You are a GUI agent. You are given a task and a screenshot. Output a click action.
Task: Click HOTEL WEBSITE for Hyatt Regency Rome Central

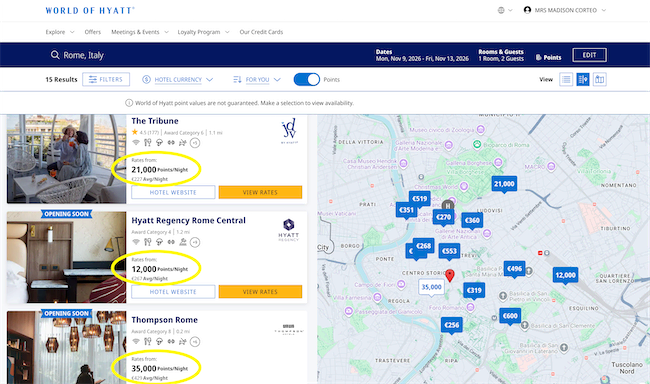tap(173, 292)
